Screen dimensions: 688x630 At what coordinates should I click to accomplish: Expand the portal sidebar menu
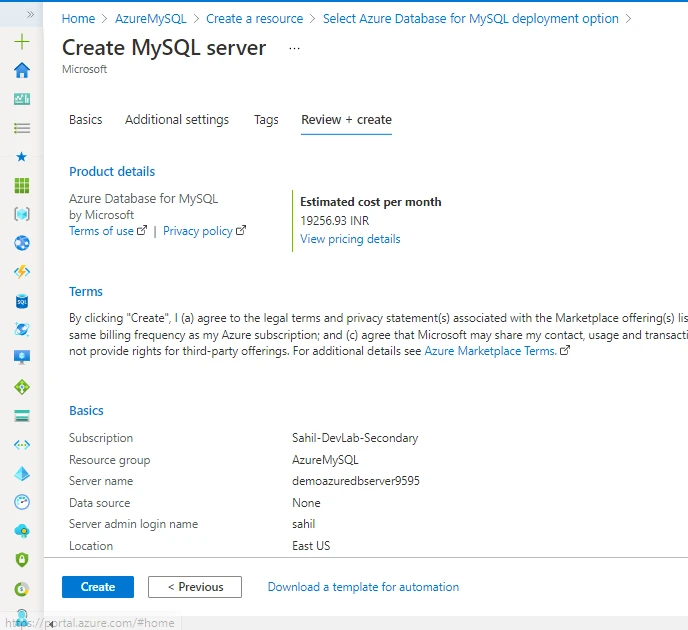(x=30, y=14)
